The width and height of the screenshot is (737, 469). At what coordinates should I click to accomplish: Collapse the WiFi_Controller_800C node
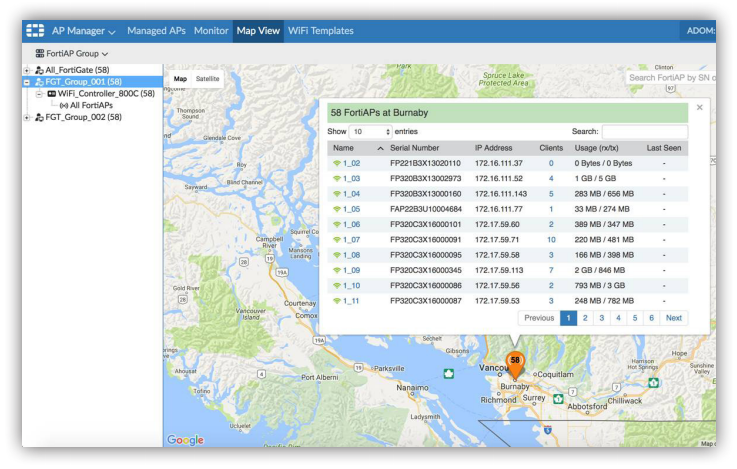(39, 94)
